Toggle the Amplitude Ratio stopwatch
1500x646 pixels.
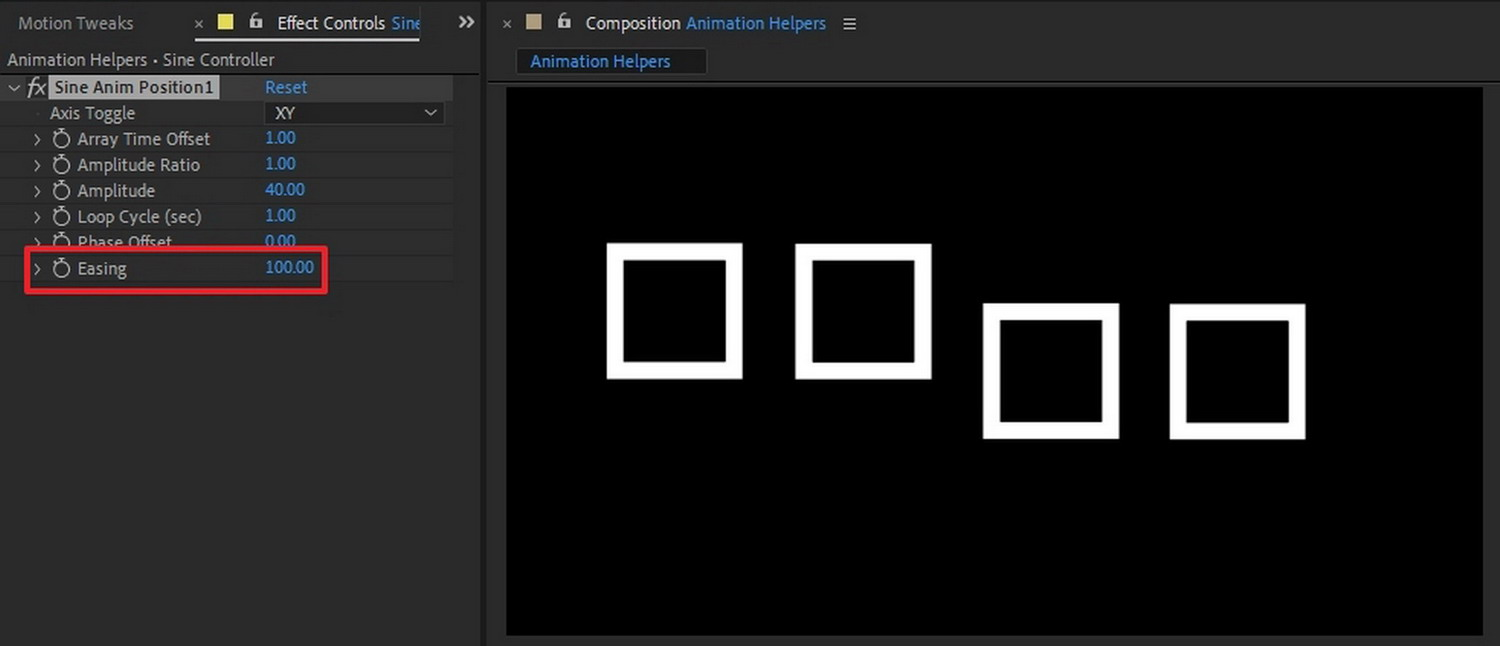pos(61,164)
